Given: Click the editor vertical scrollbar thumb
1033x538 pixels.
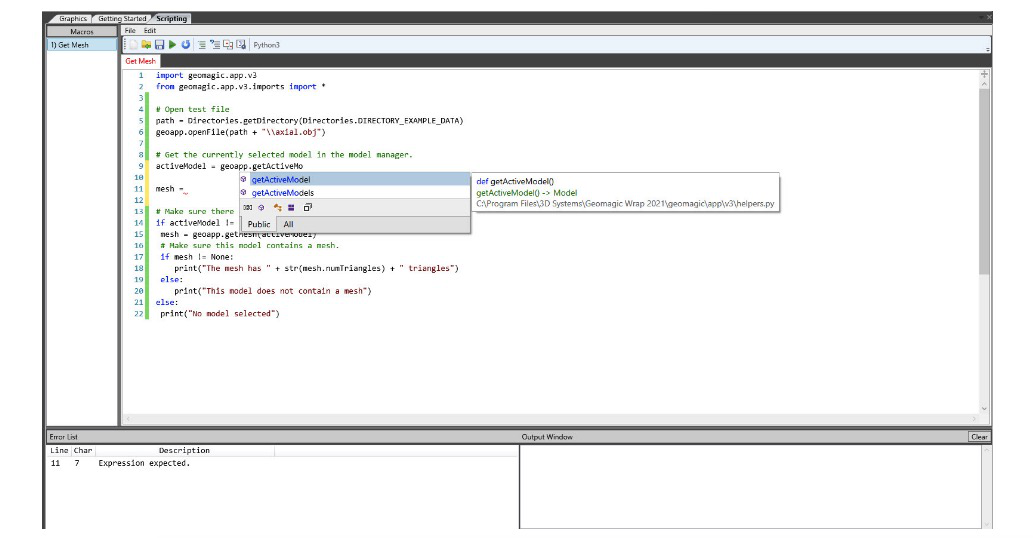Looking at the screenshot, I should tap(984, 182).
